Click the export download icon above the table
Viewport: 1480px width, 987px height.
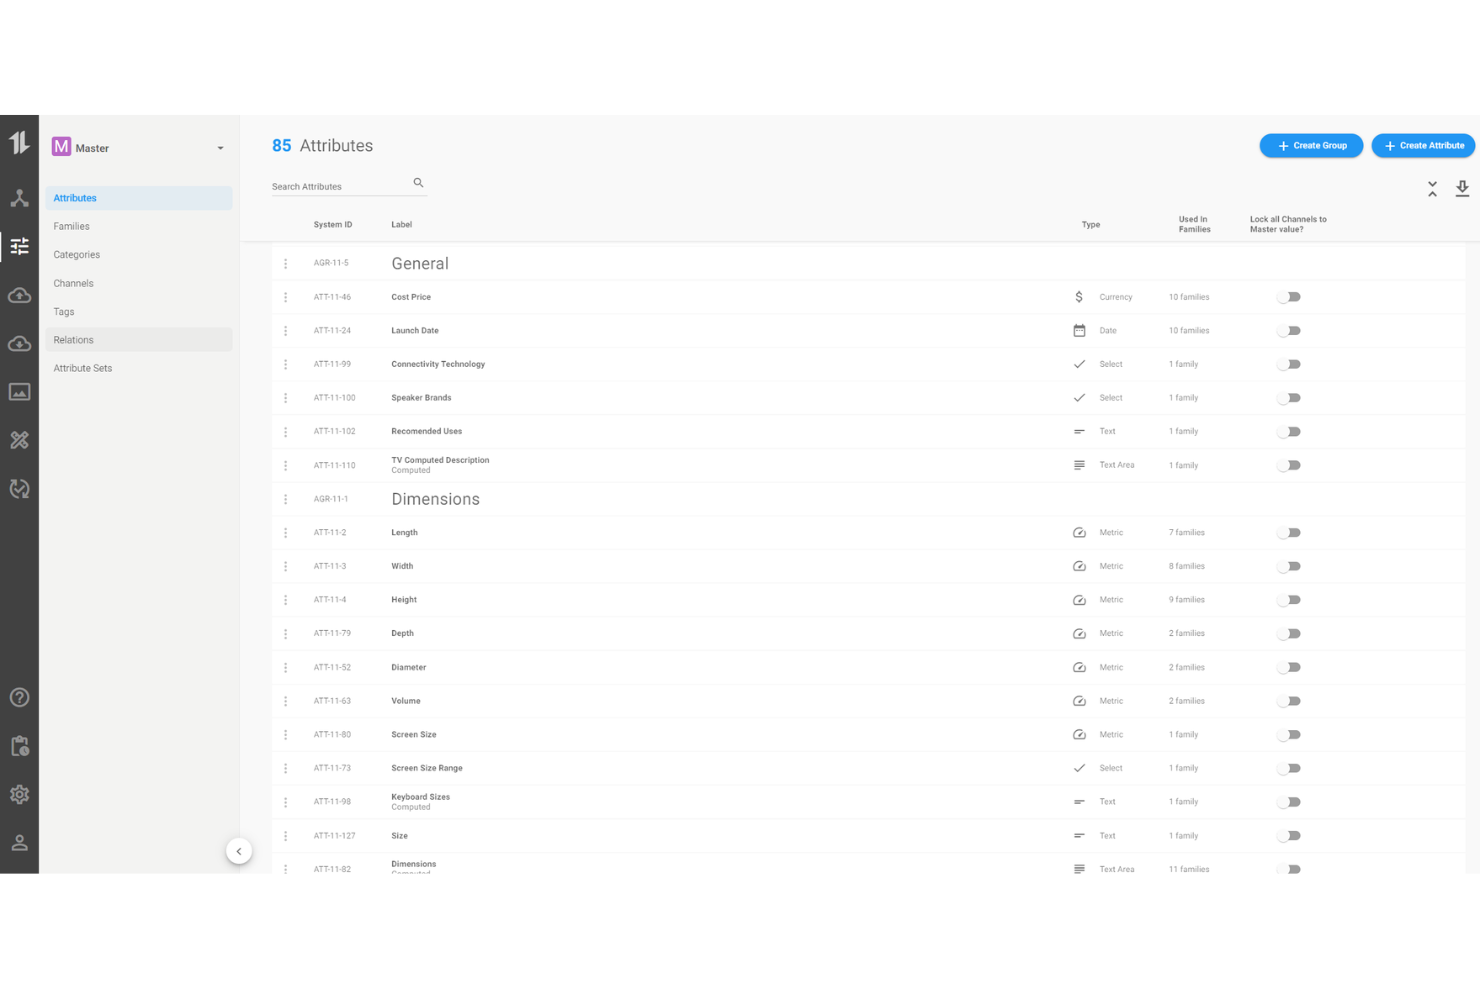(x=1462, y=188)
